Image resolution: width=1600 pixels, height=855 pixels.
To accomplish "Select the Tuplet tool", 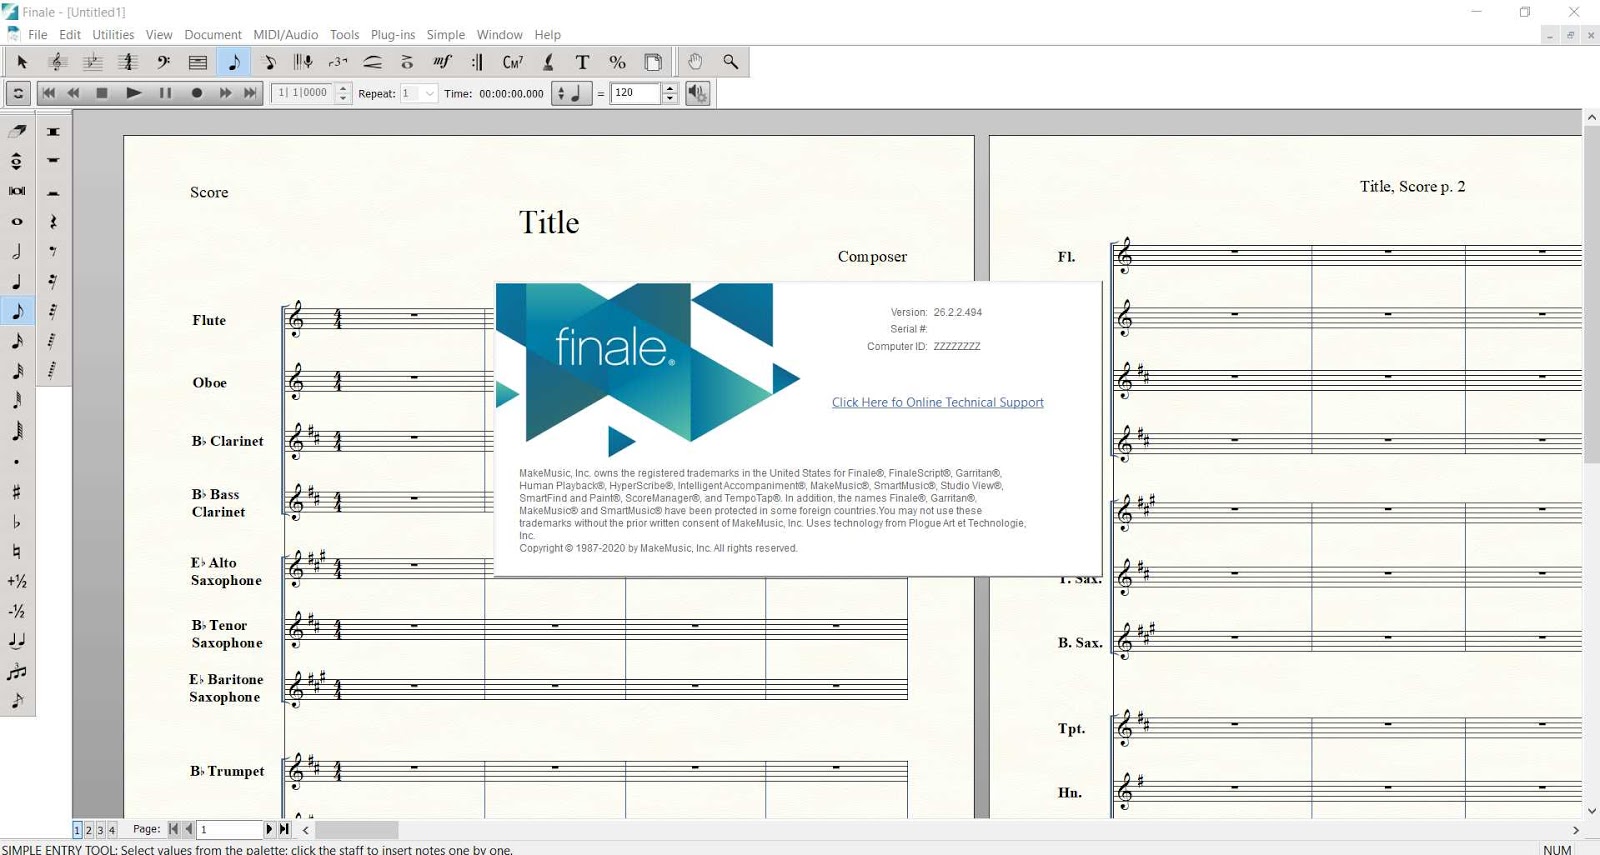I will point(338,62).
